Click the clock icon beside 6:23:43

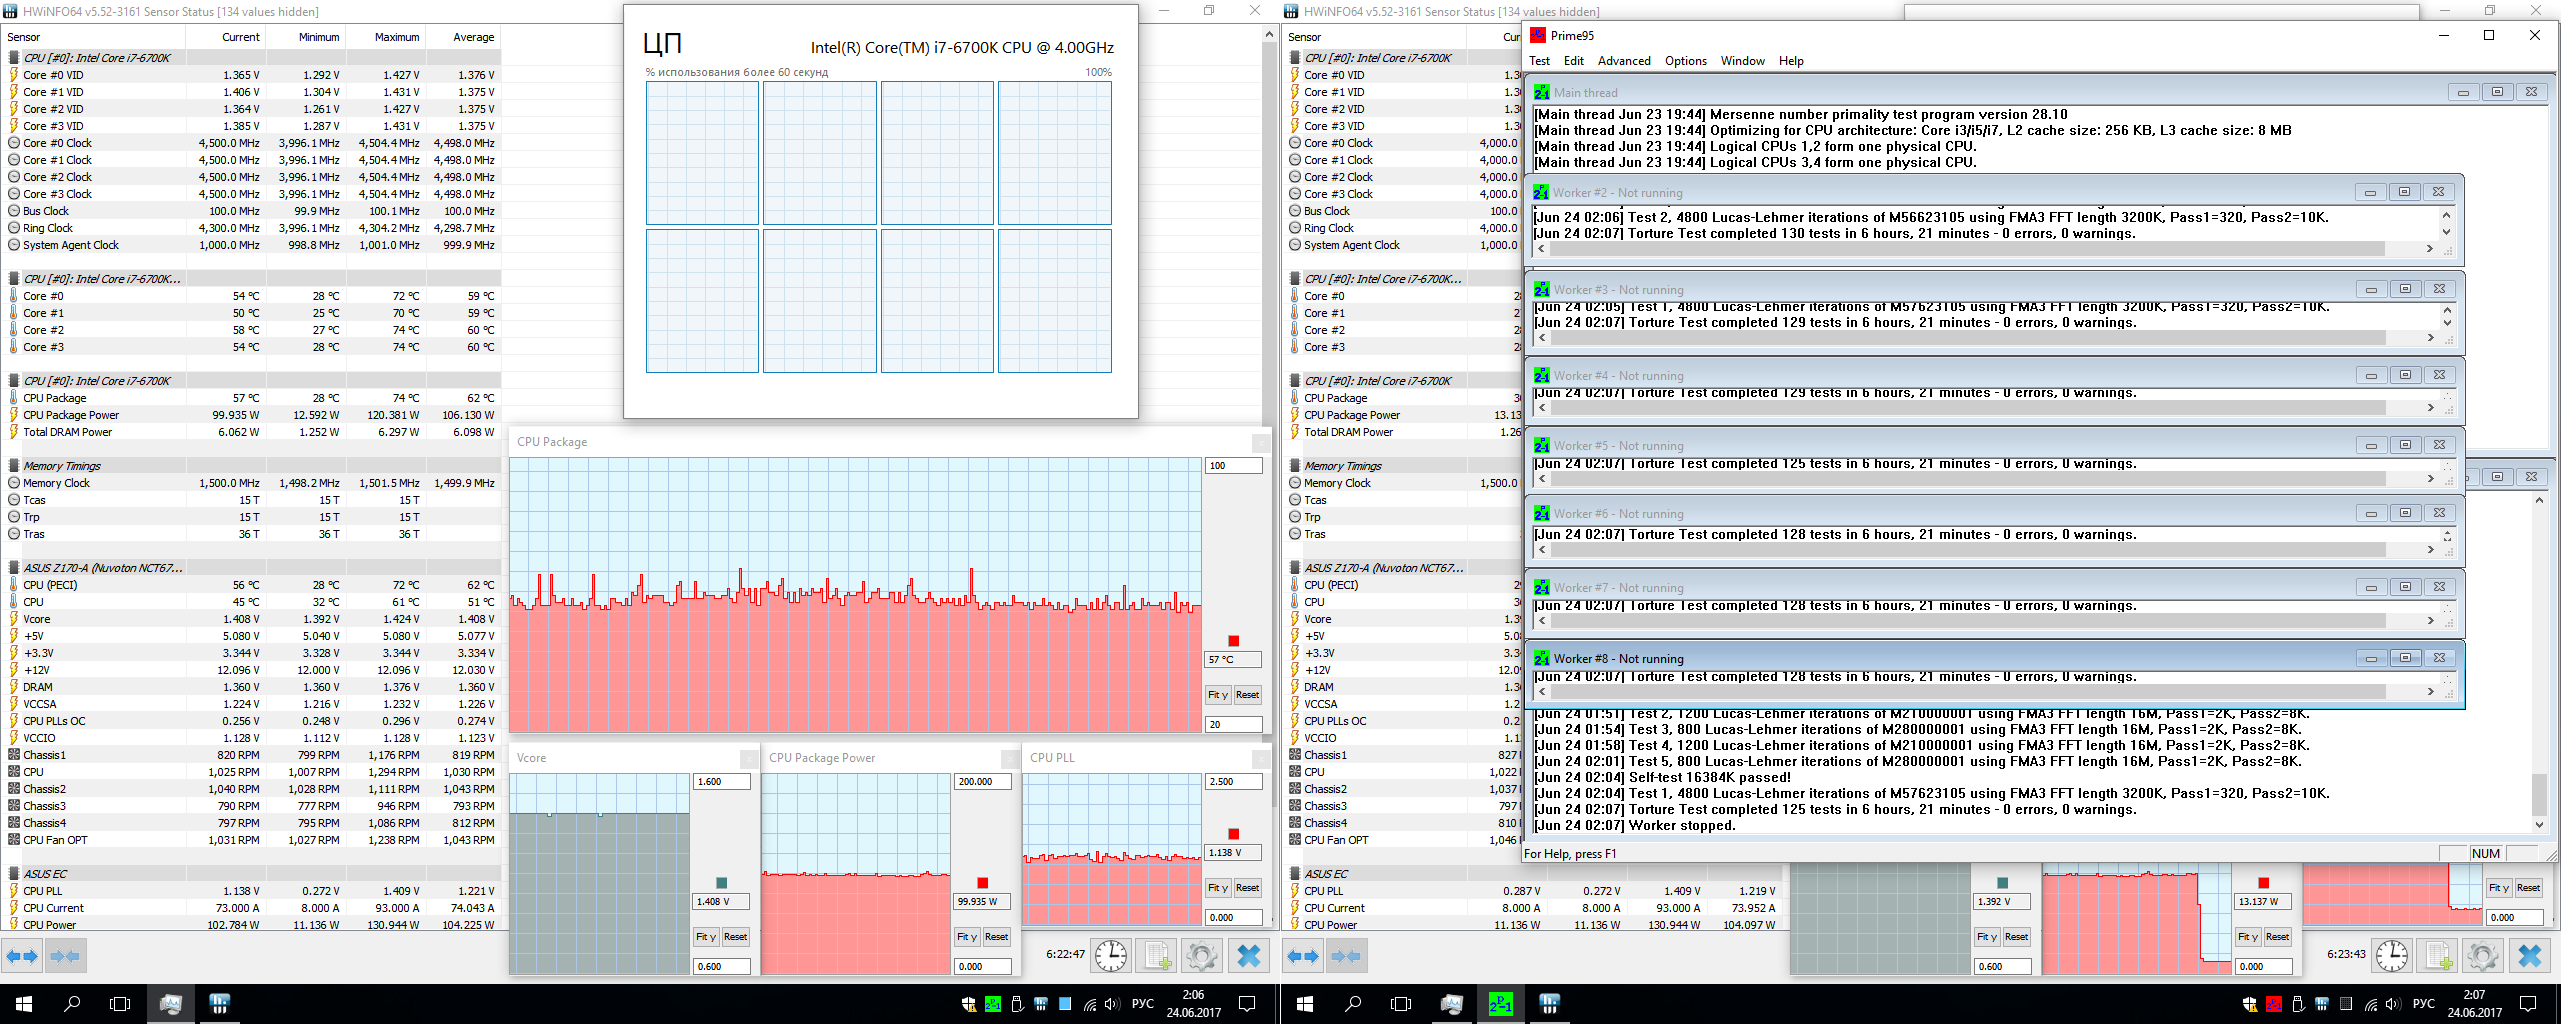coord(2392,956)
